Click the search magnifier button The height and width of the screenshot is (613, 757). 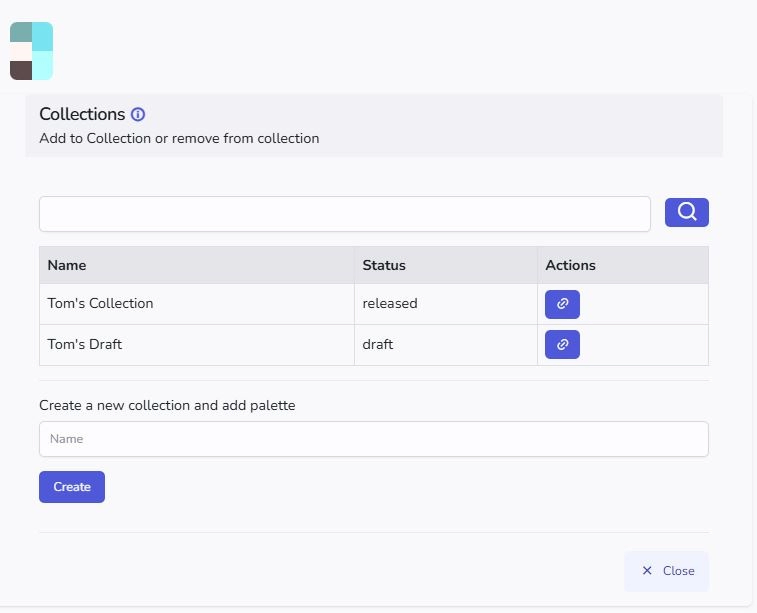(x=687, y=212)
